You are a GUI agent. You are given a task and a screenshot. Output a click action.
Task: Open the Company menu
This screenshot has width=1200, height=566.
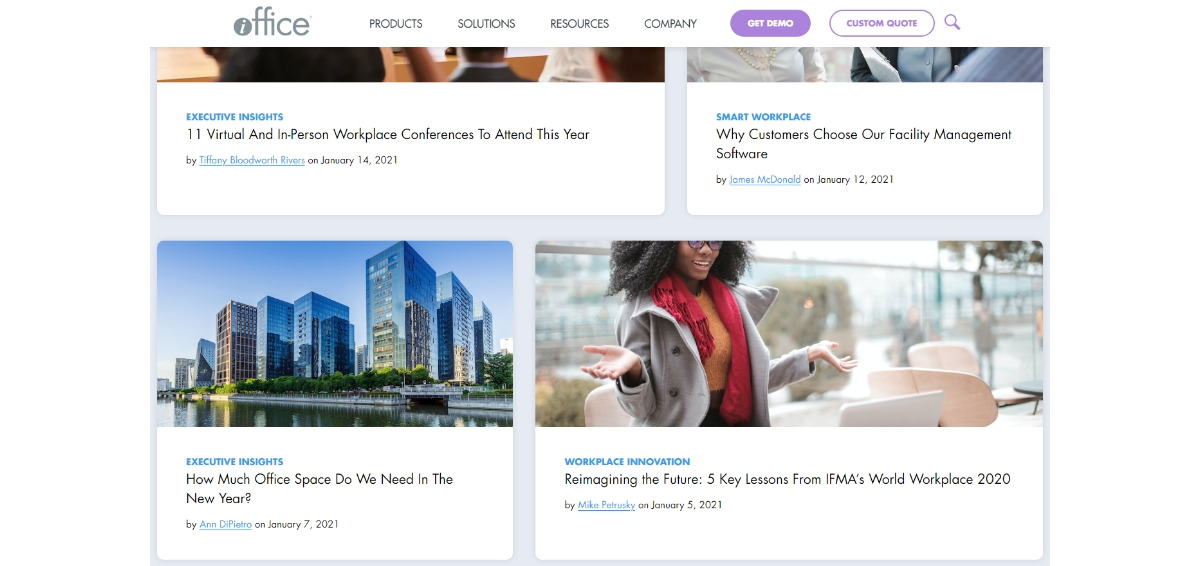[x=670, y=24]
